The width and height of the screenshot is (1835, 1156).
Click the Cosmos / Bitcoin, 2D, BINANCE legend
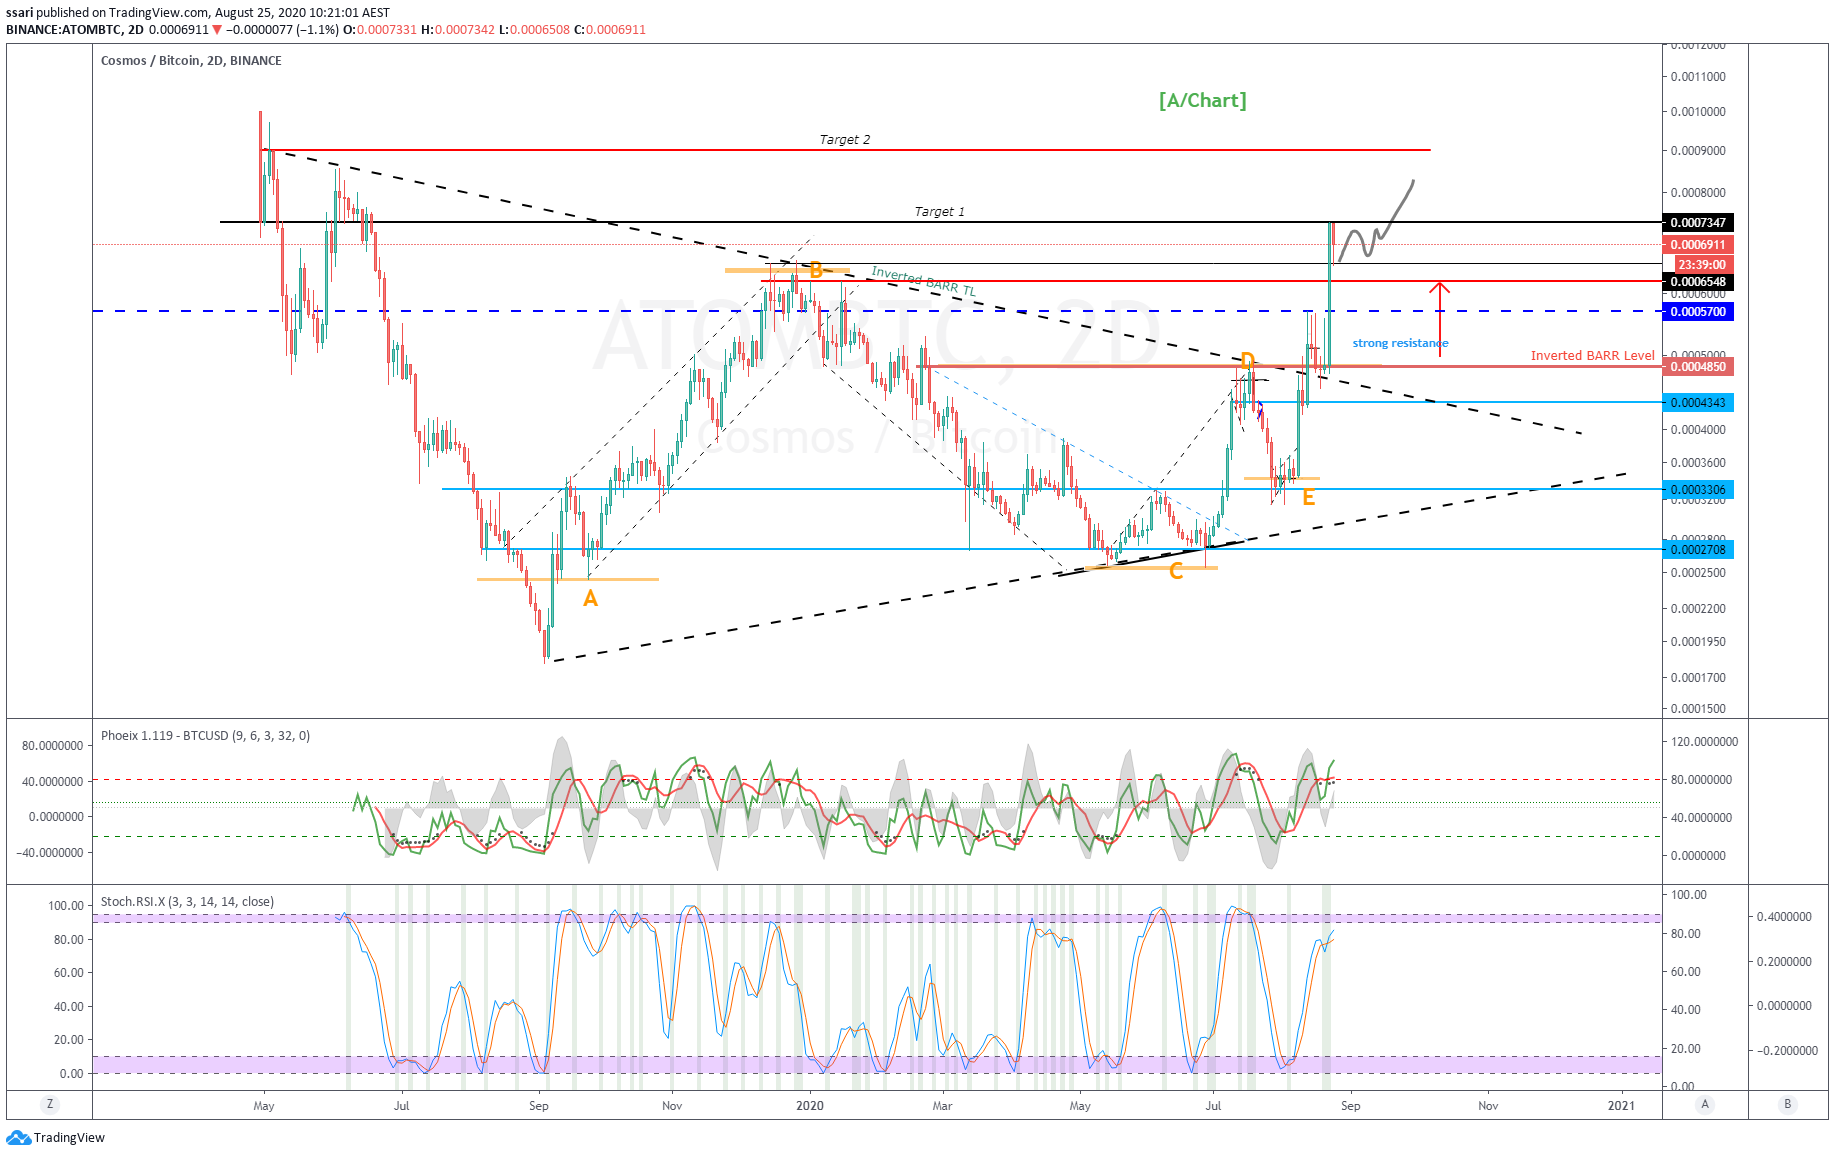191,61
